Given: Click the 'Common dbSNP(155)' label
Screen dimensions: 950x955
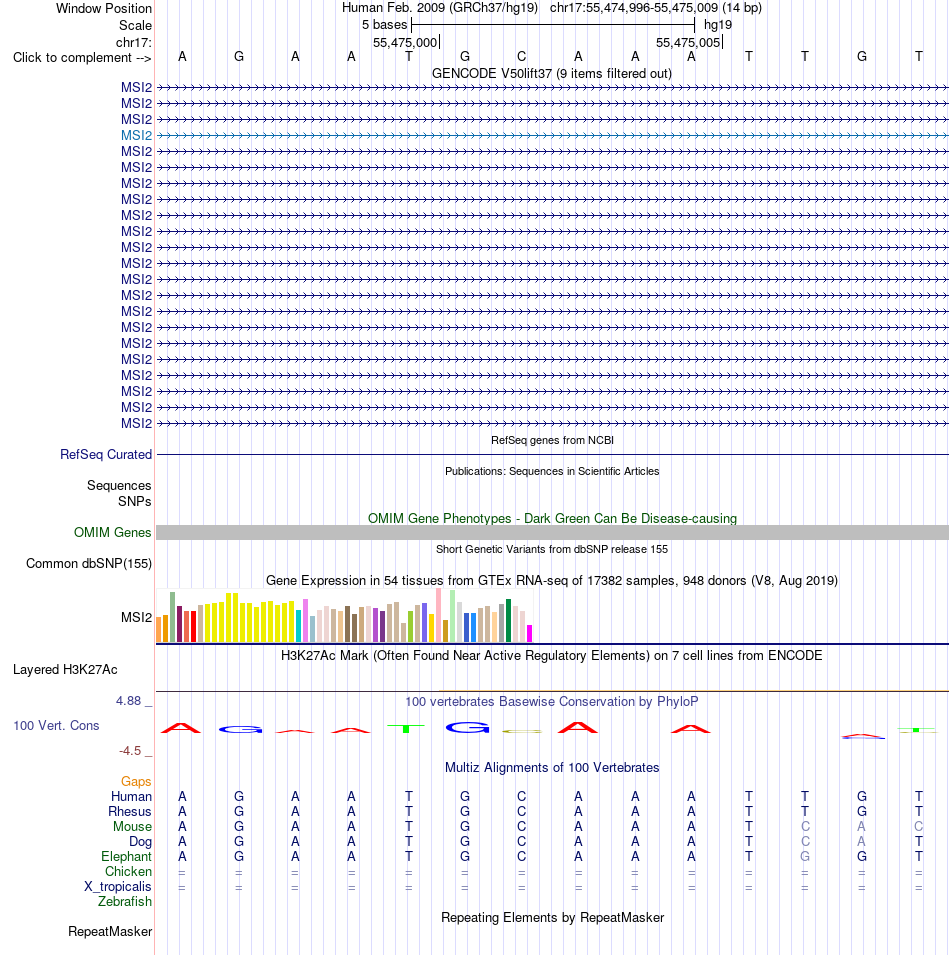Looking at the screenshot, I should pyautogui.click(x=89, y=563).
